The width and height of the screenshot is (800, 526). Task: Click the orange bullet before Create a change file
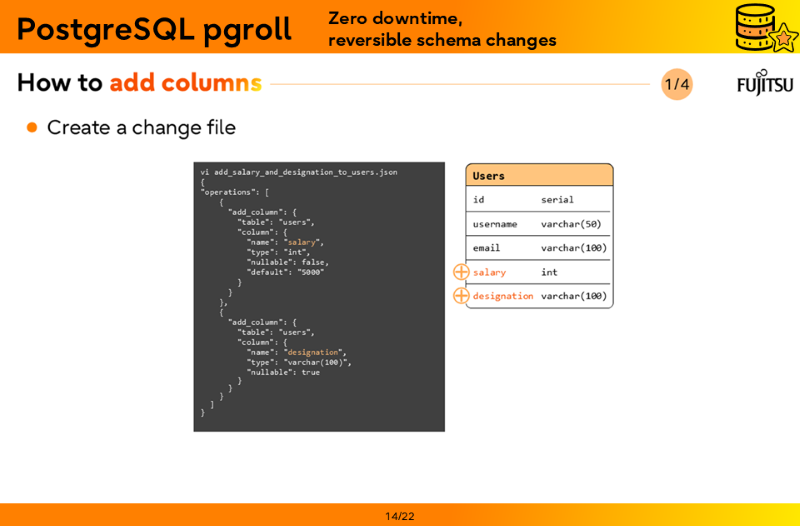[x=32, y=127]
